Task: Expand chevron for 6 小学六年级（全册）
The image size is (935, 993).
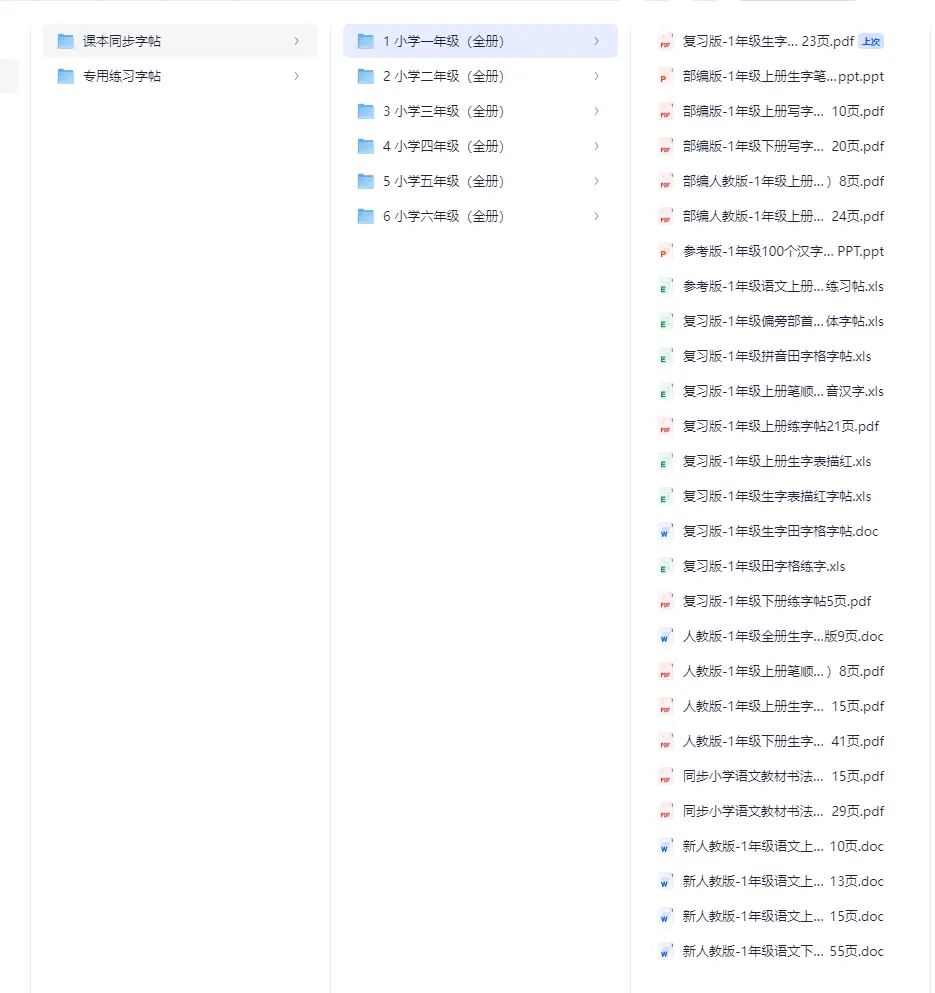Action: coord(597,217)
